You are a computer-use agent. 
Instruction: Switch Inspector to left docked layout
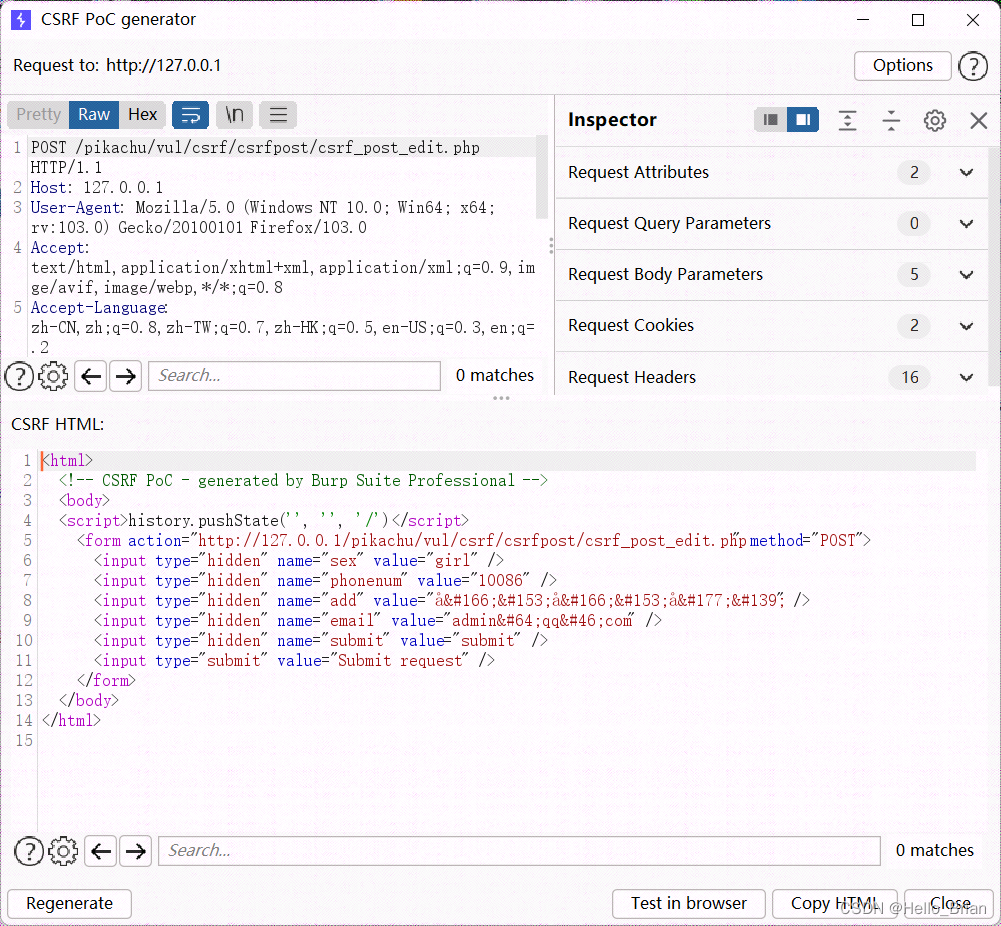pyautogui.click(x=771, y=120)
